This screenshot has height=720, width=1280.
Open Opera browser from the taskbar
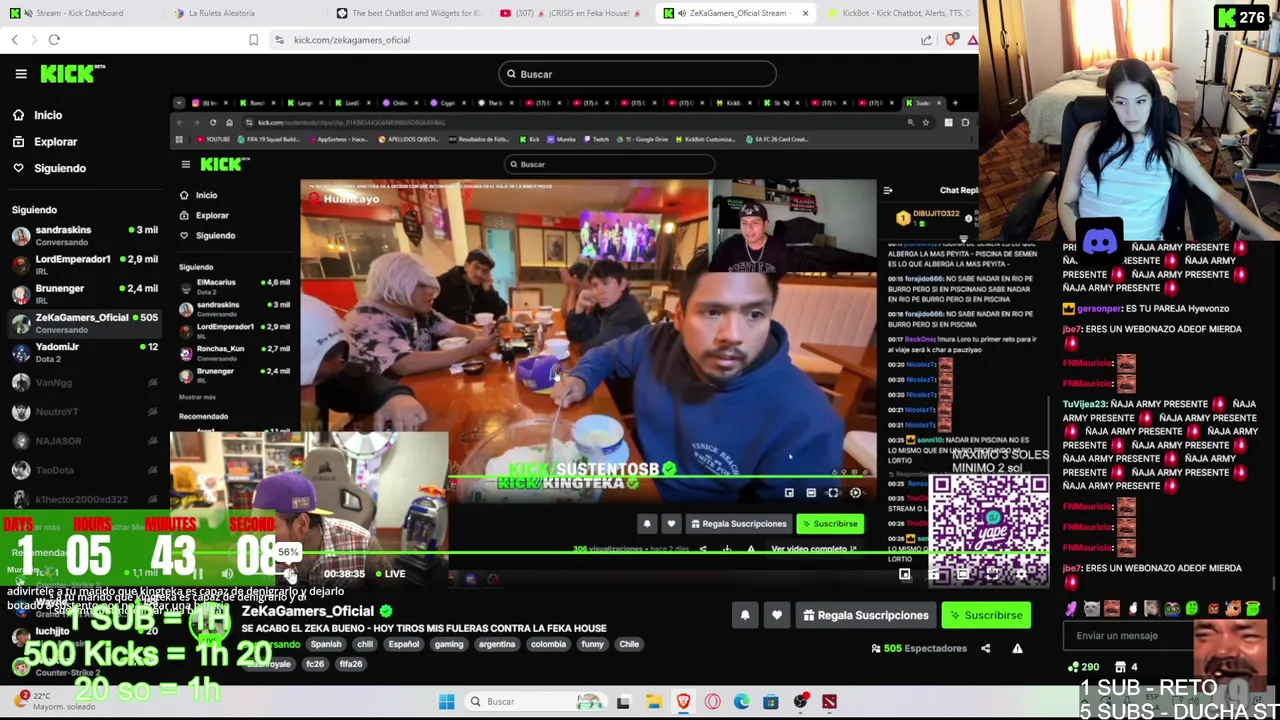(x=712, y=701)
